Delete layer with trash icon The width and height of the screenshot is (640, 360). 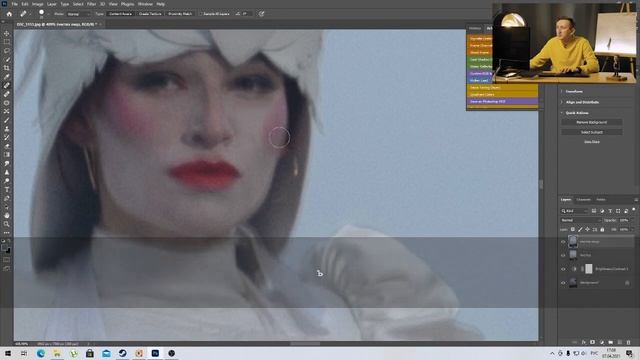click(629, 342)
